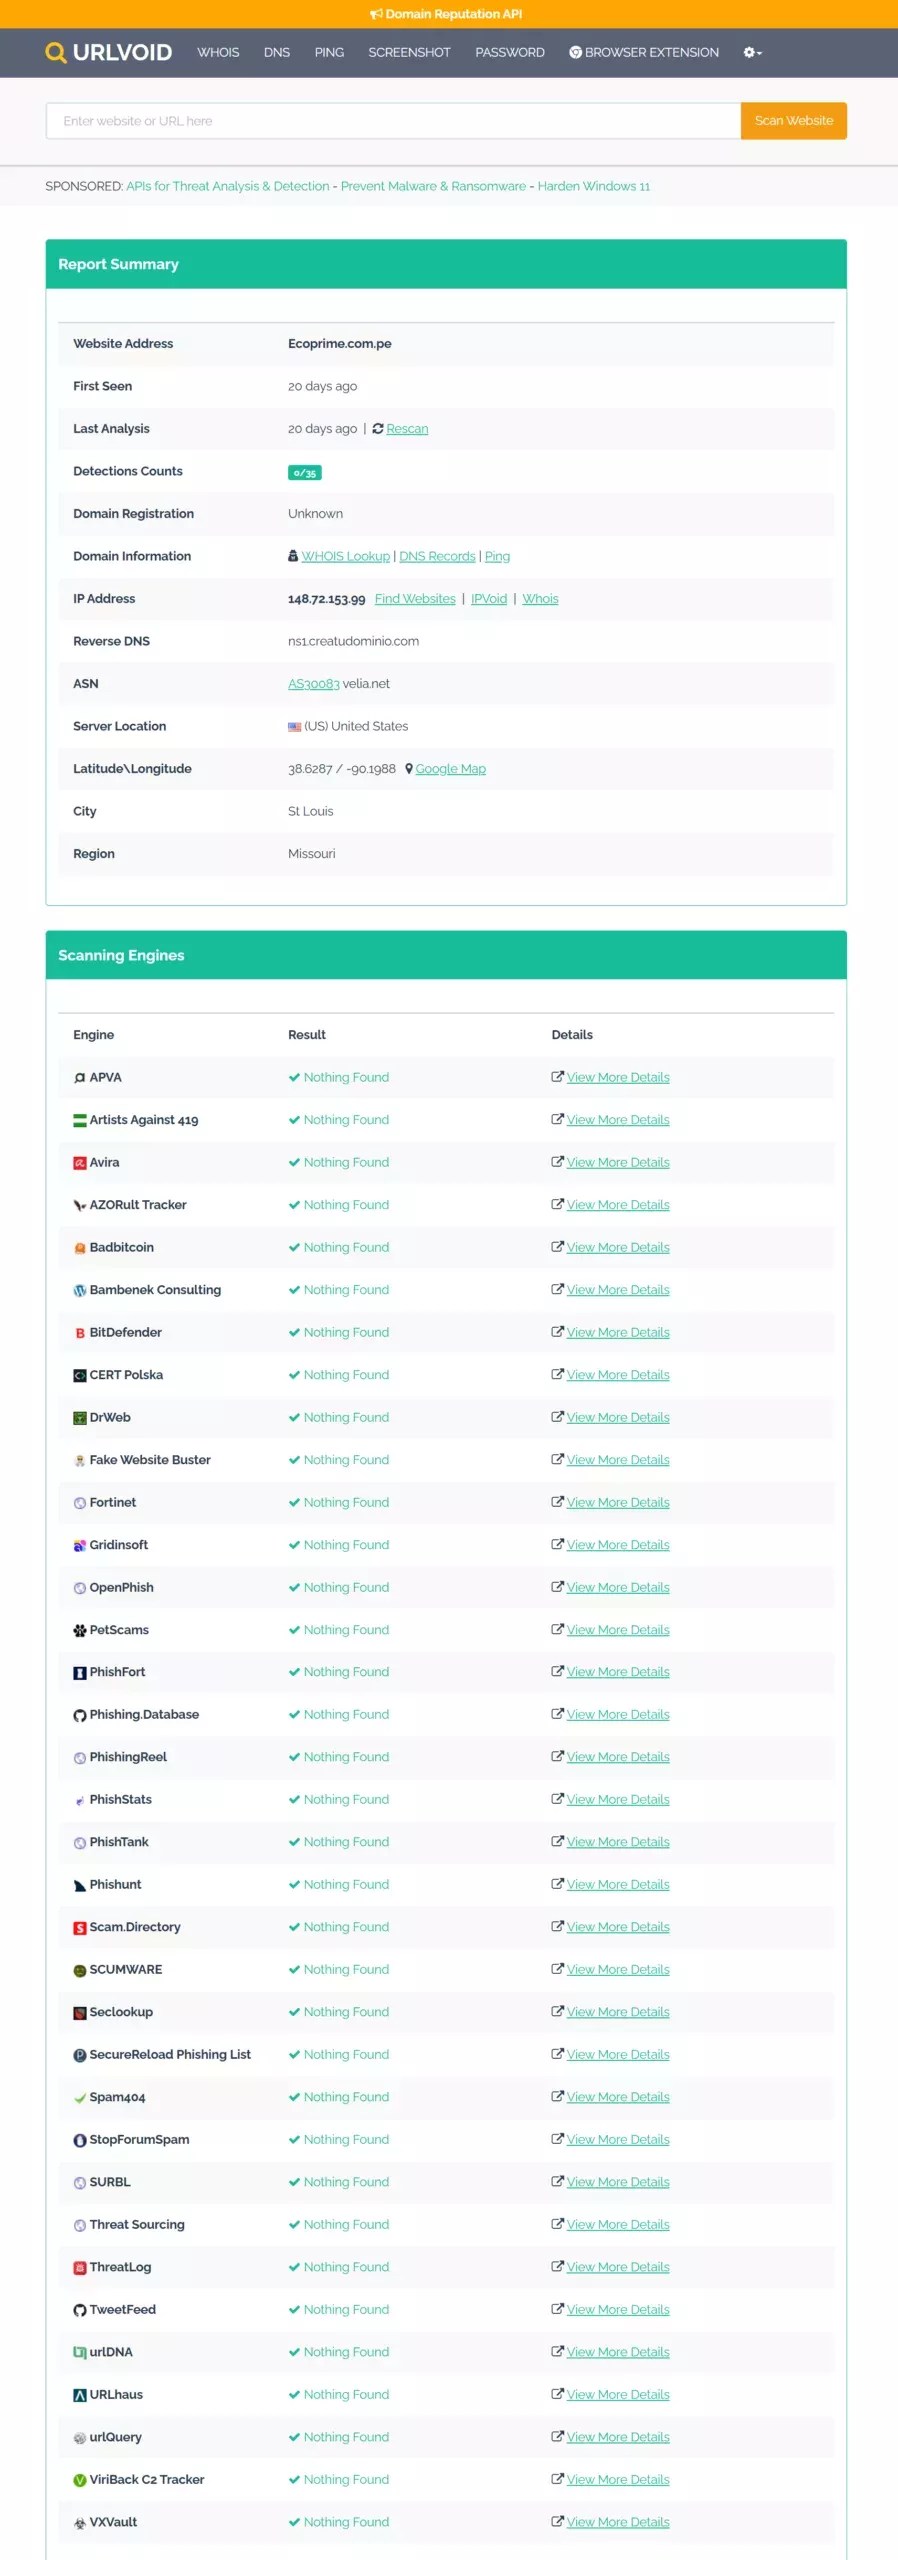Click the Seclookup engine icon
This screenshot has width=898, height=2560.
pos(80,2013)
